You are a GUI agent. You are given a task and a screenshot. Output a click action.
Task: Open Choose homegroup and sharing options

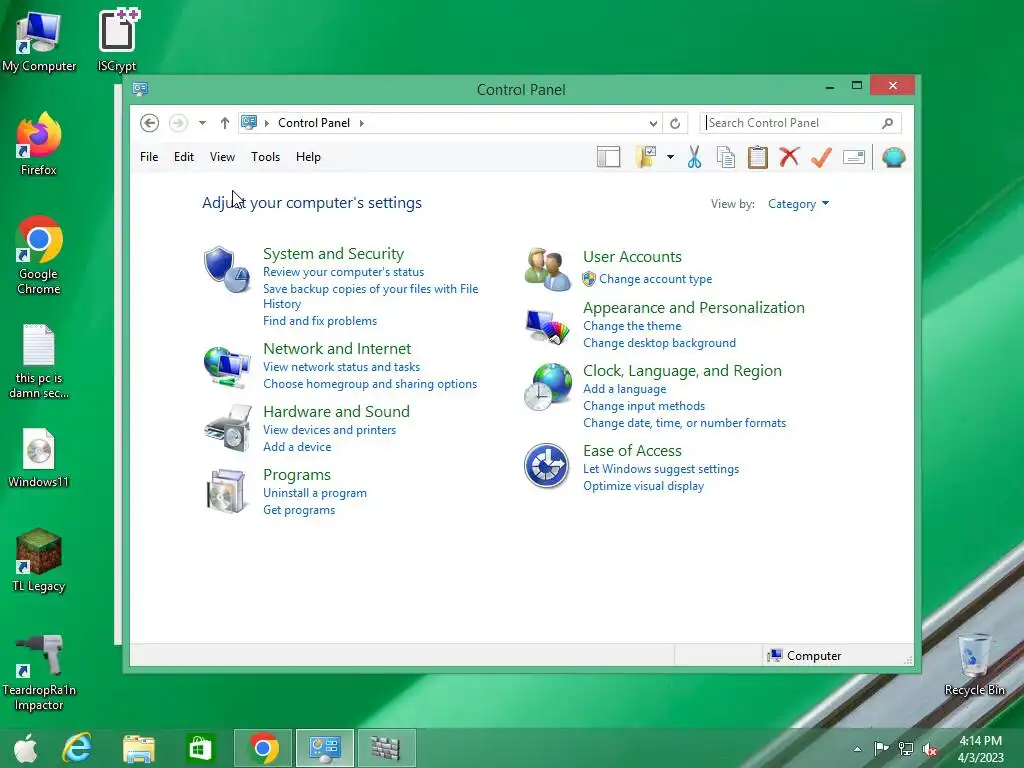[370, 384]
